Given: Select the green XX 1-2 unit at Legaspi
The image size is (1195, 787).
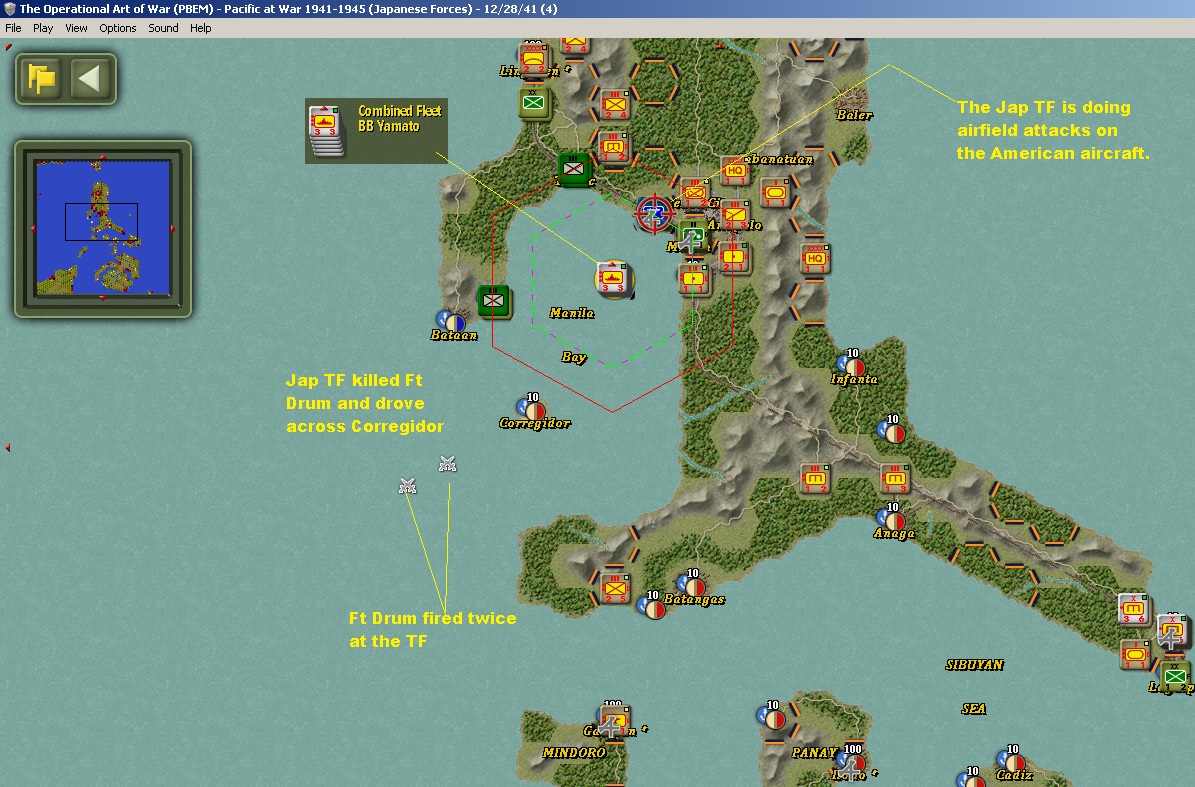Looking at the screenshot, I should (1175, 677).
